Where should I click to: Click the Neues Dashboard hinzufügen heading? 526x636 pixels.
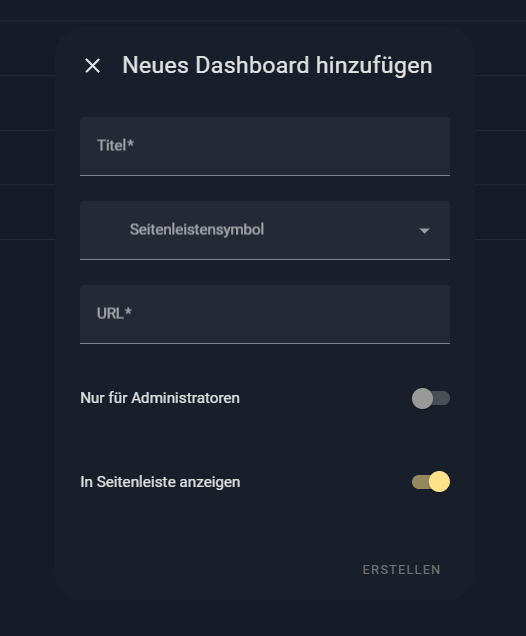[x=277, y=66]
